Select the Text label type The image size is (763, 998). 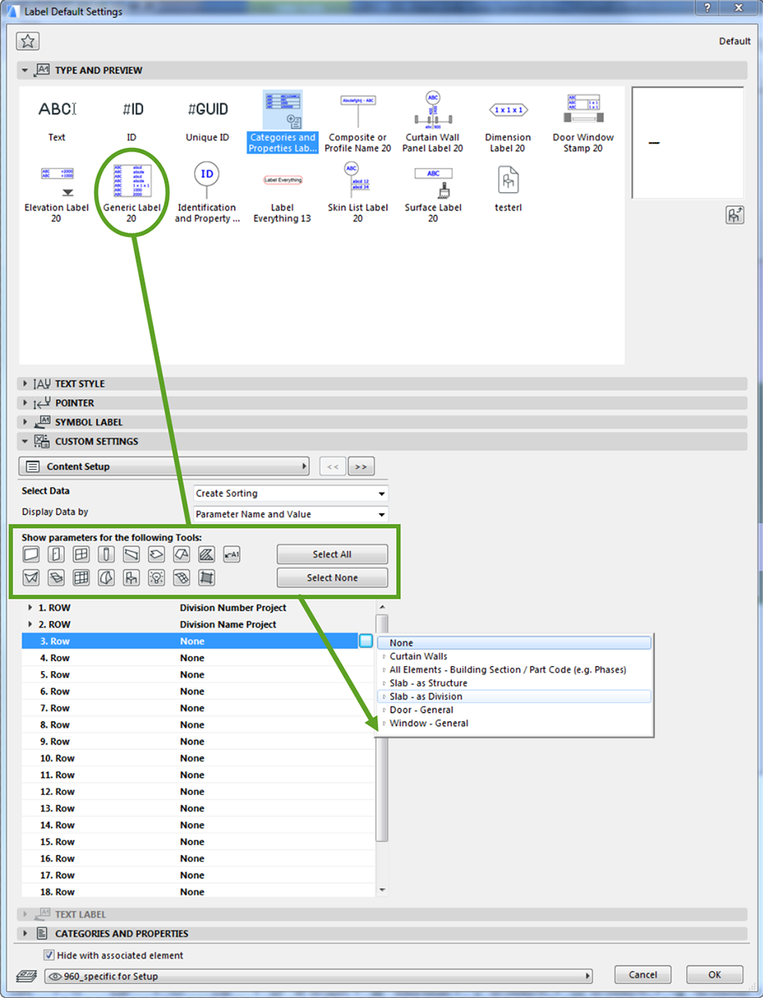pyautogui.click(x=57, y=119)
